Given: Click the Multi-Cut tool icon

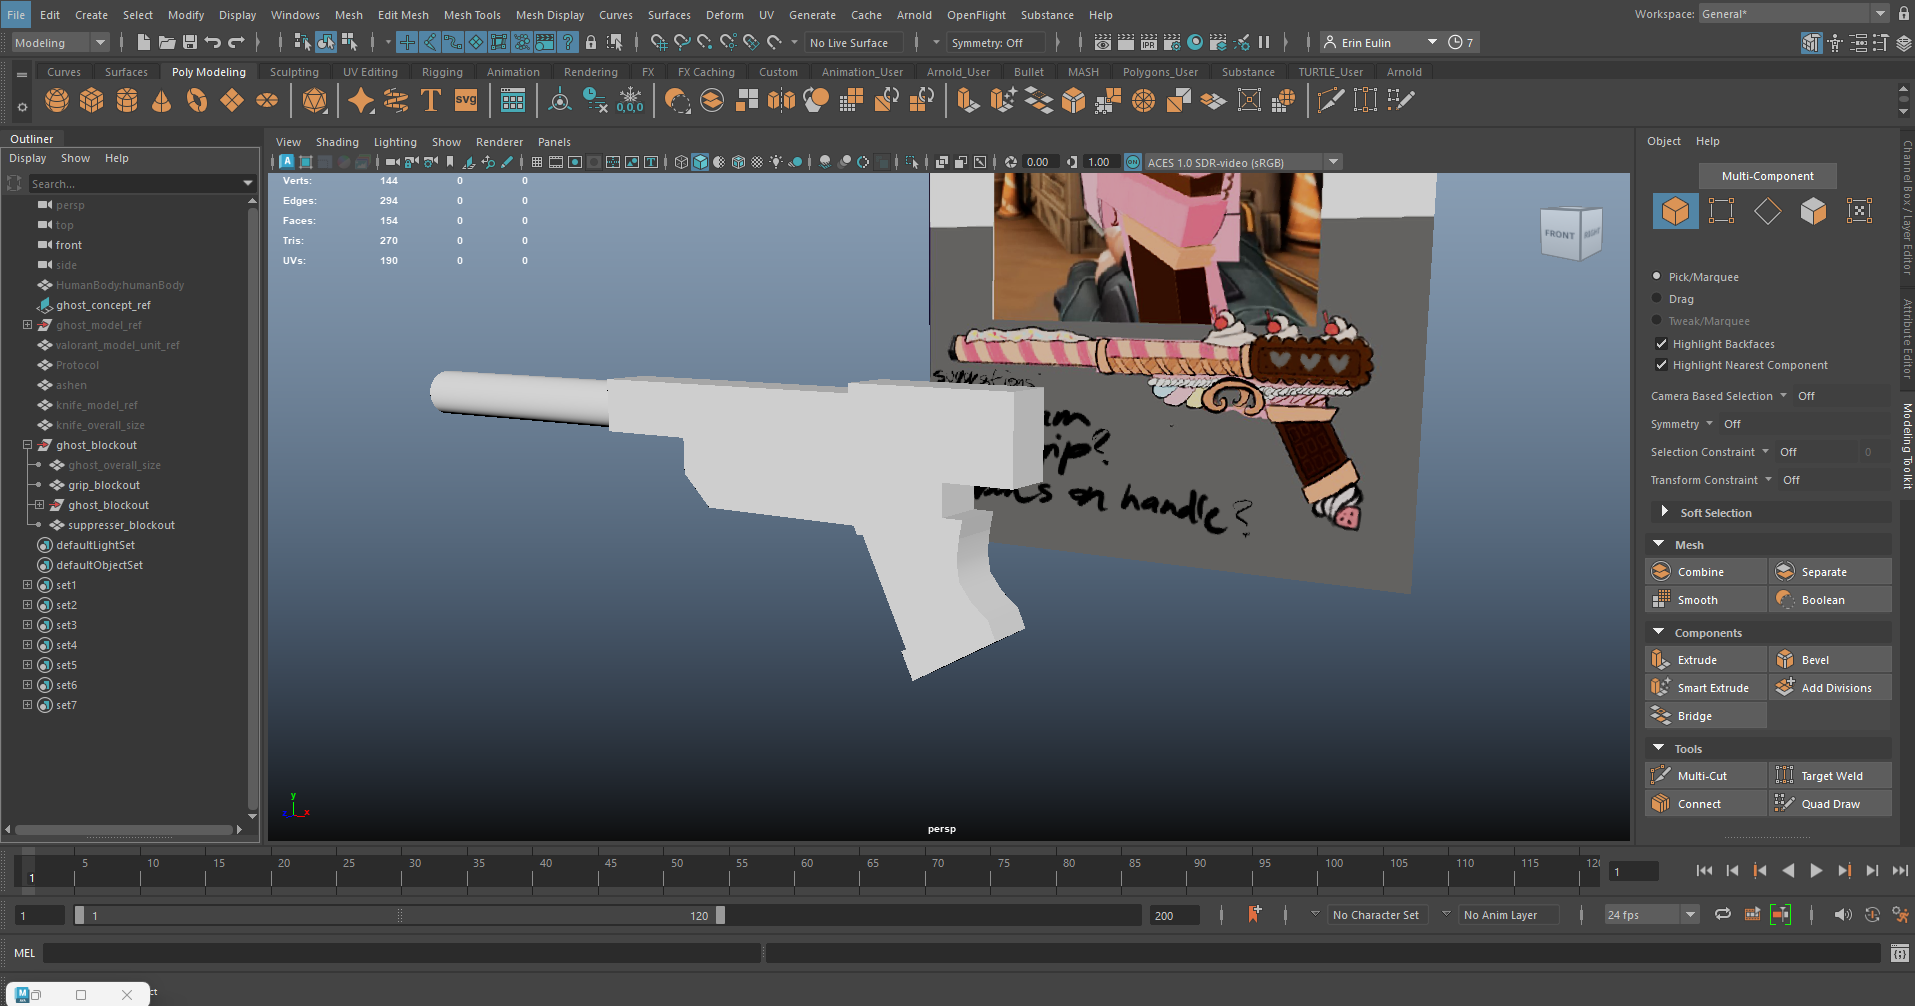Looking at the screenshot, I should tap(1661, 775).
